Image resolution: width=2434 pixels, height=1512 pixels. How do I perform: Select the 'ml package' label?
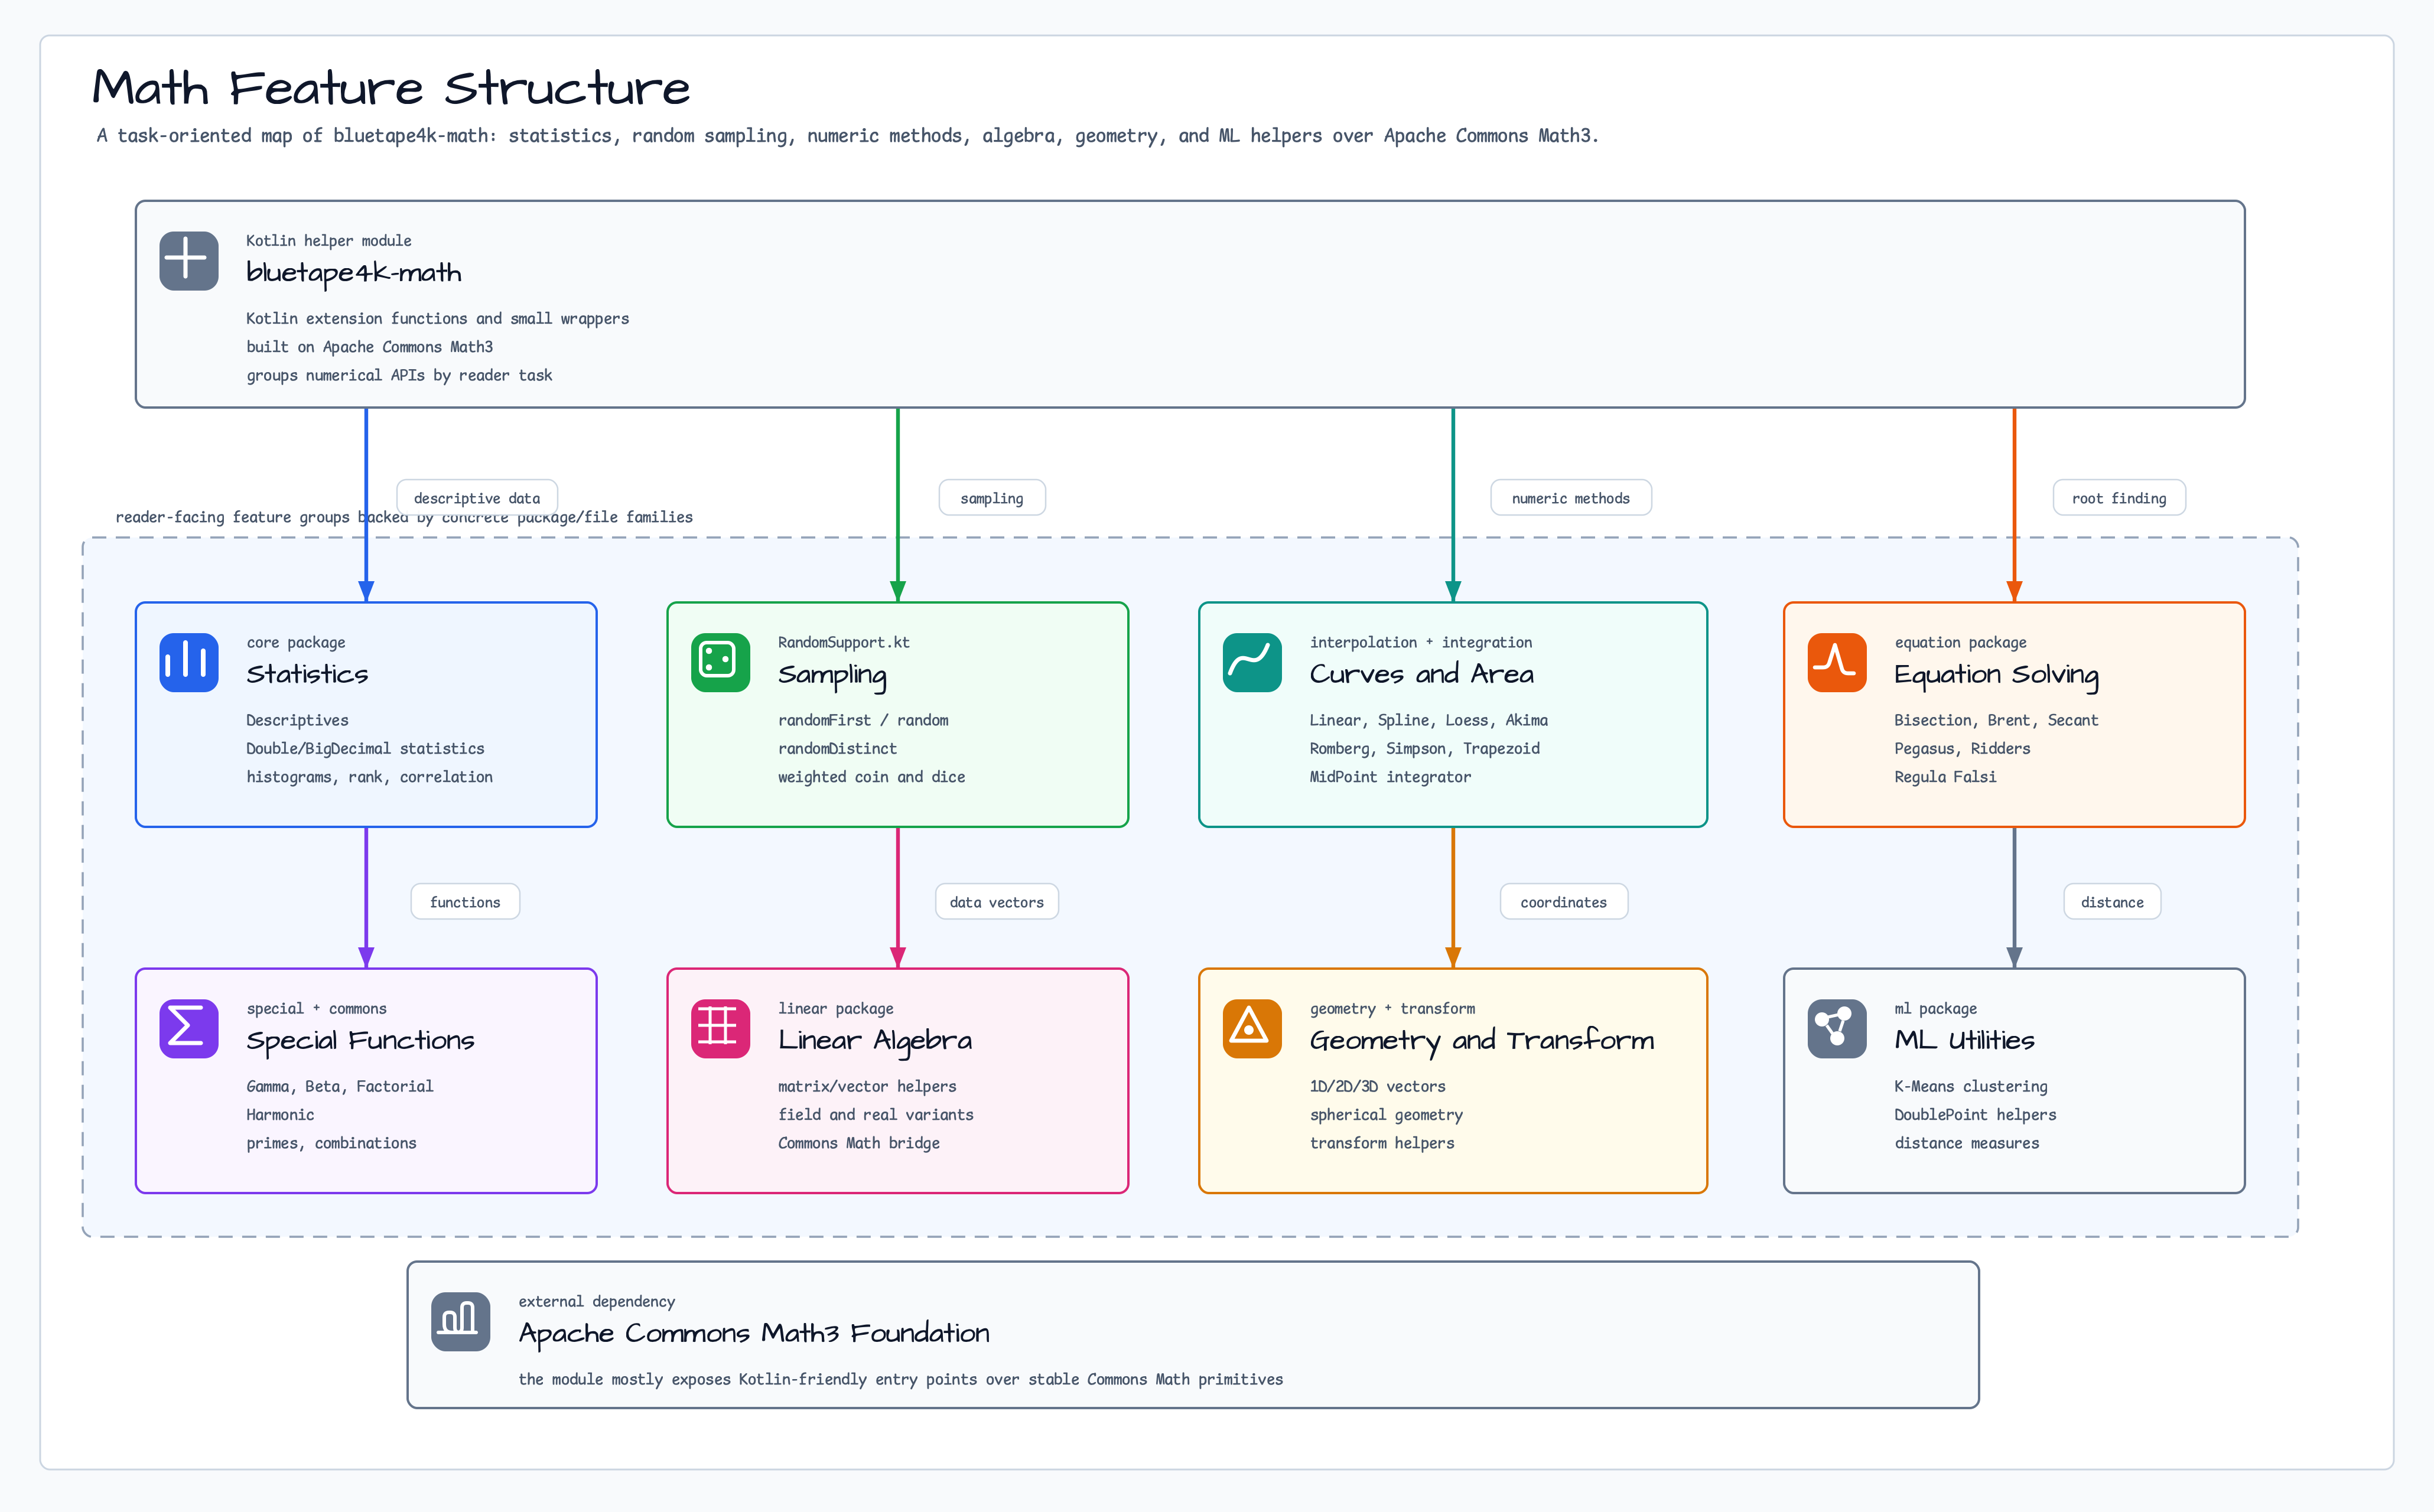(x=1935, y=1008)
